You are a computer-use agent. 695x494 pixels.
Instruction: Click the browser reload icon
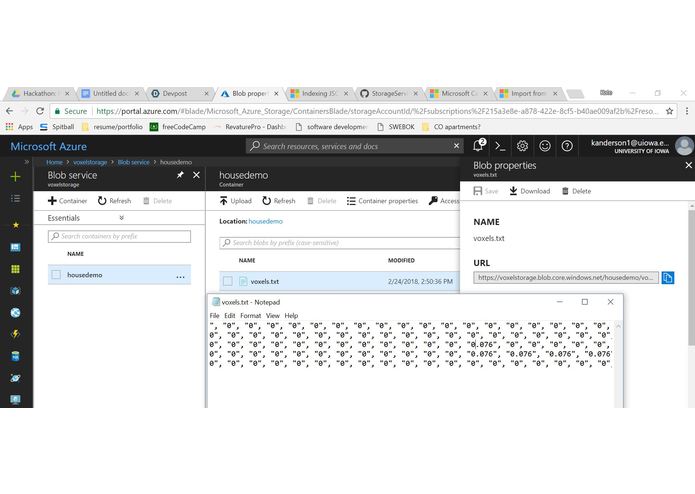[40, 111]
